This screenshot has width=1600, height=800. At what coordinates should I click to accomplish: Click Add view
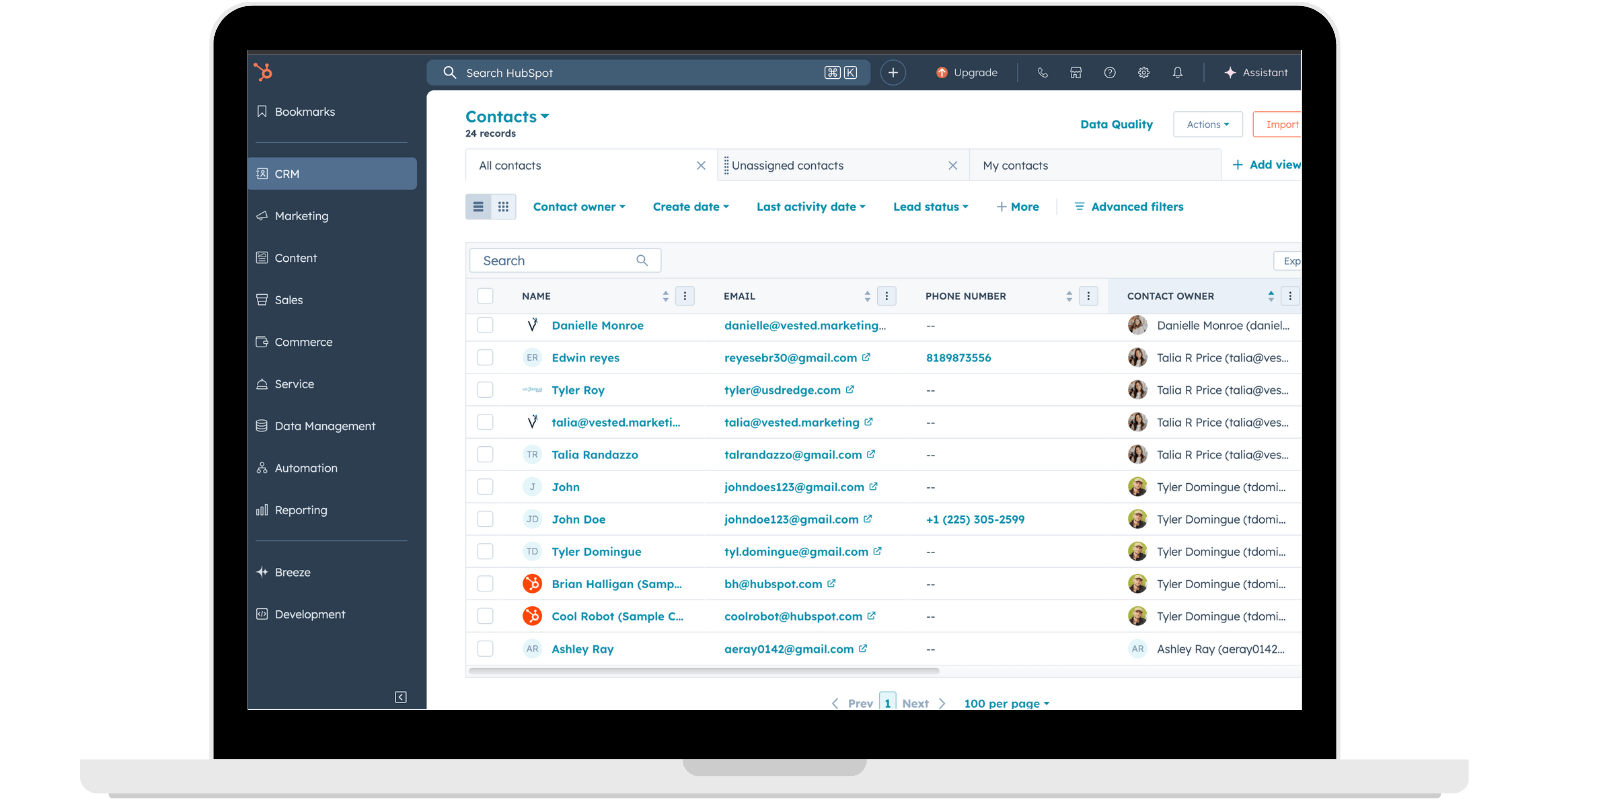(x=1267, y=165)
